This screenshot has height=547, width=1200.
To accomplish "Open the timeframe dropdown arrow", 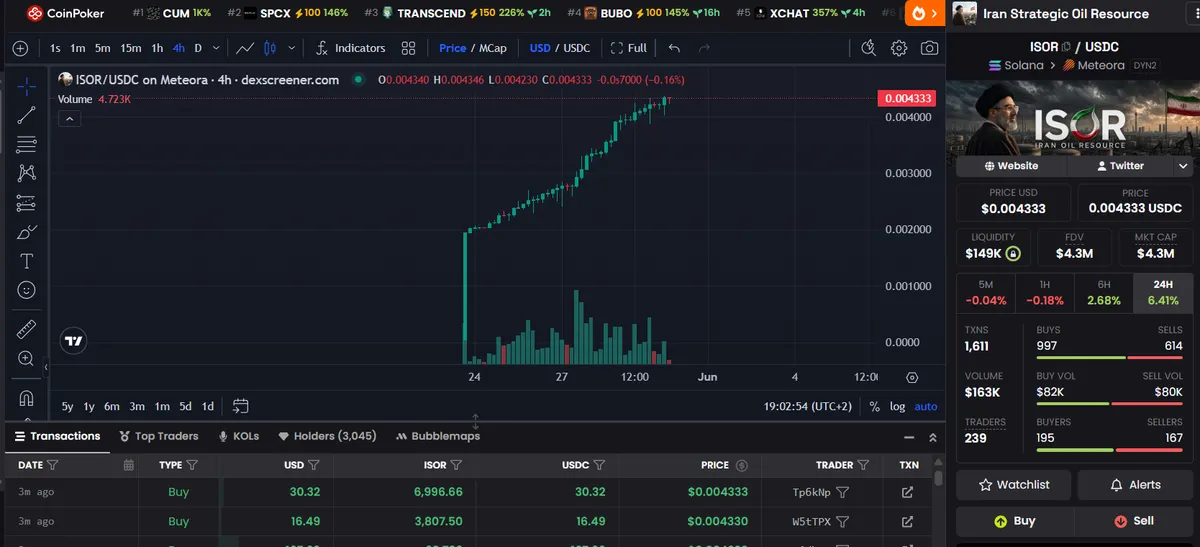I will 215,48.
